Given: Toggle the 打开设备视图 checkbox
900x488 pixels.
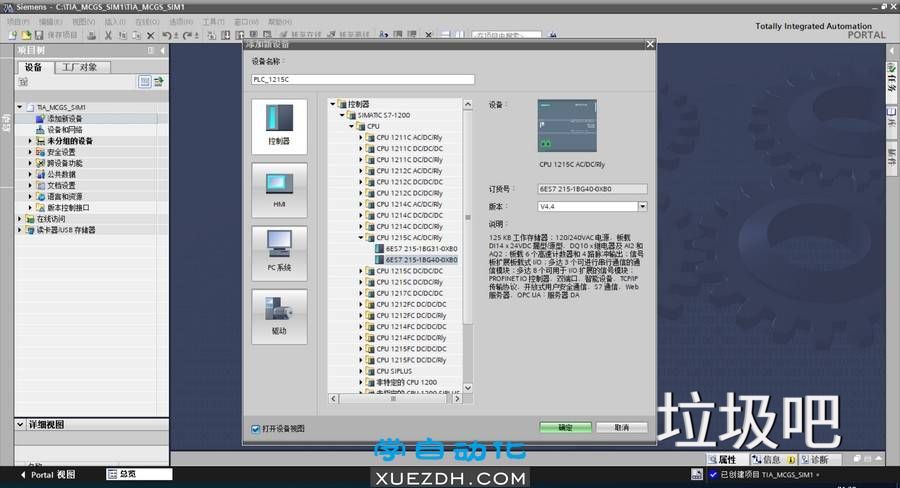Looking at the screenshot, I should pos(256,428).
